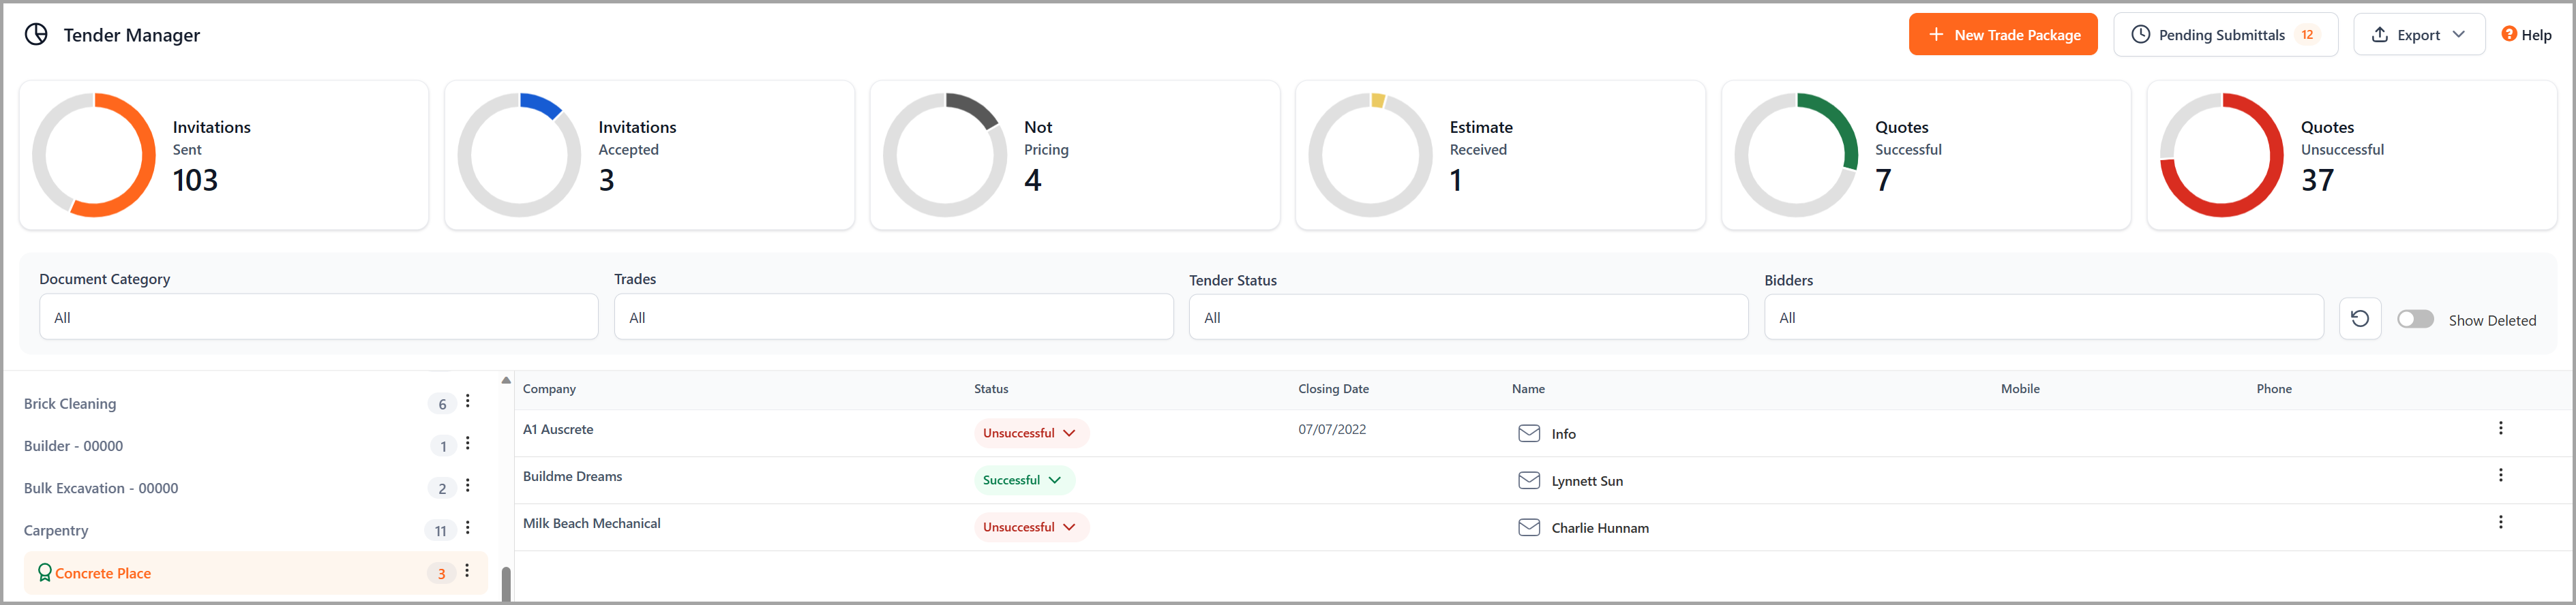Viewport: 2576px width, 605px height.
Task: Select the Brick Cleaning trade package
Action: click(70, 404)
